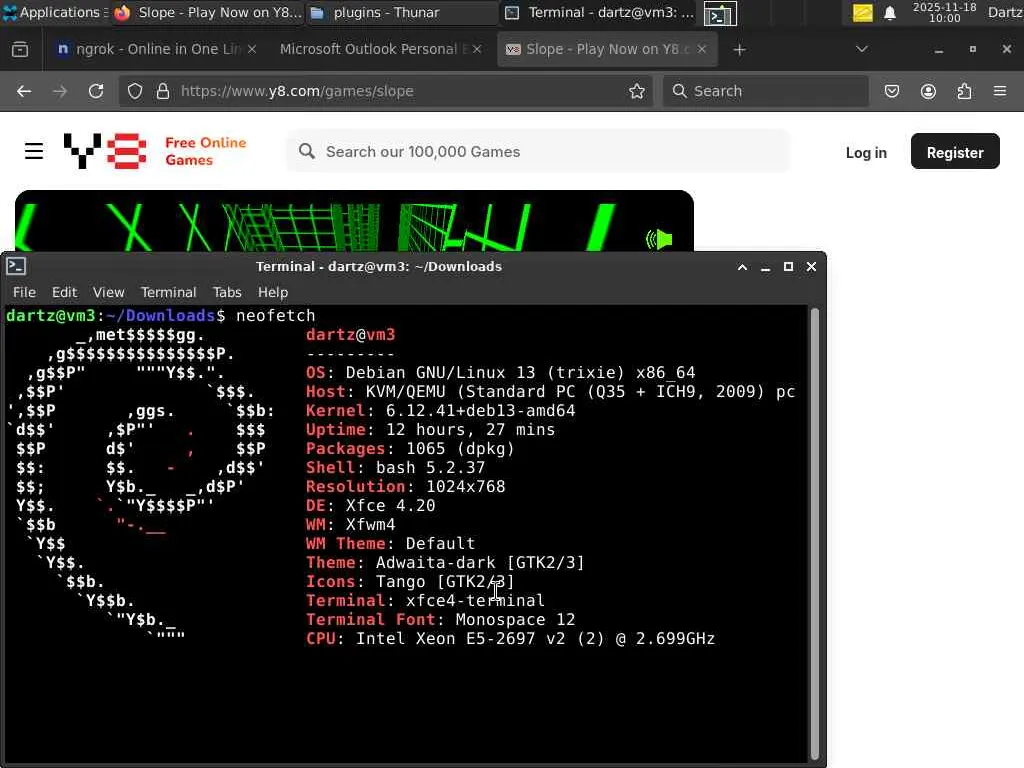Click the panel clock showing 2025-11-18
The width and height of the screenshot is (1024, 768).
pos(944,12)
